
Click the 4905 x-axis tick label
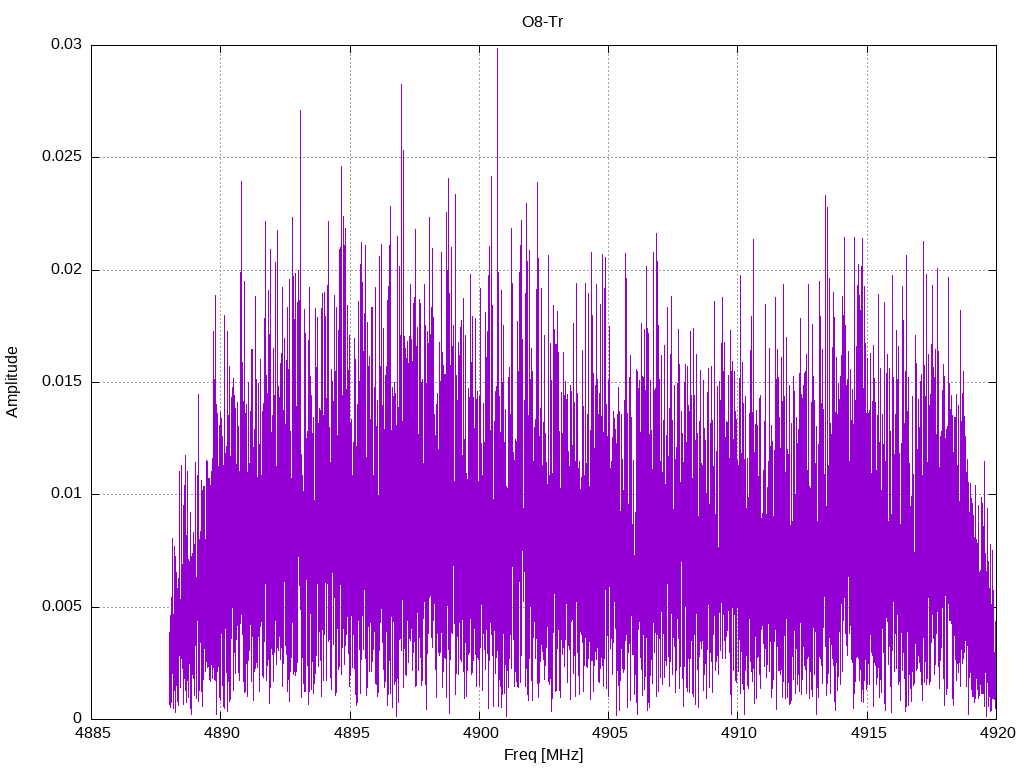pyautogui.click(x=609, y=733)
